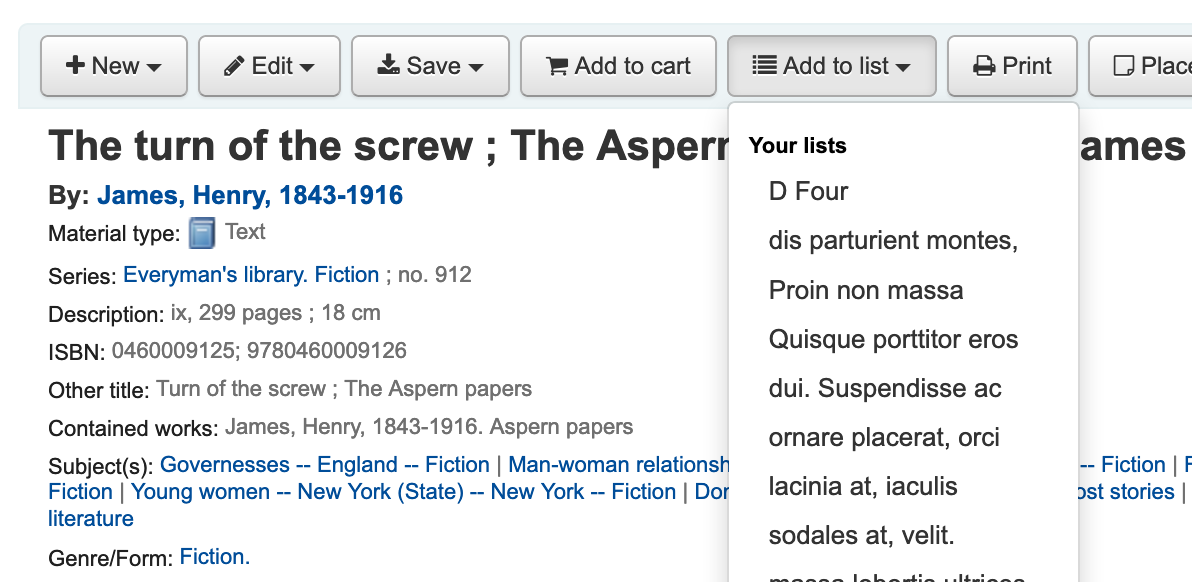This screenshot has width=1192, height=582.
Task: Open the Save dropdown menu
Action: [430, 66]
